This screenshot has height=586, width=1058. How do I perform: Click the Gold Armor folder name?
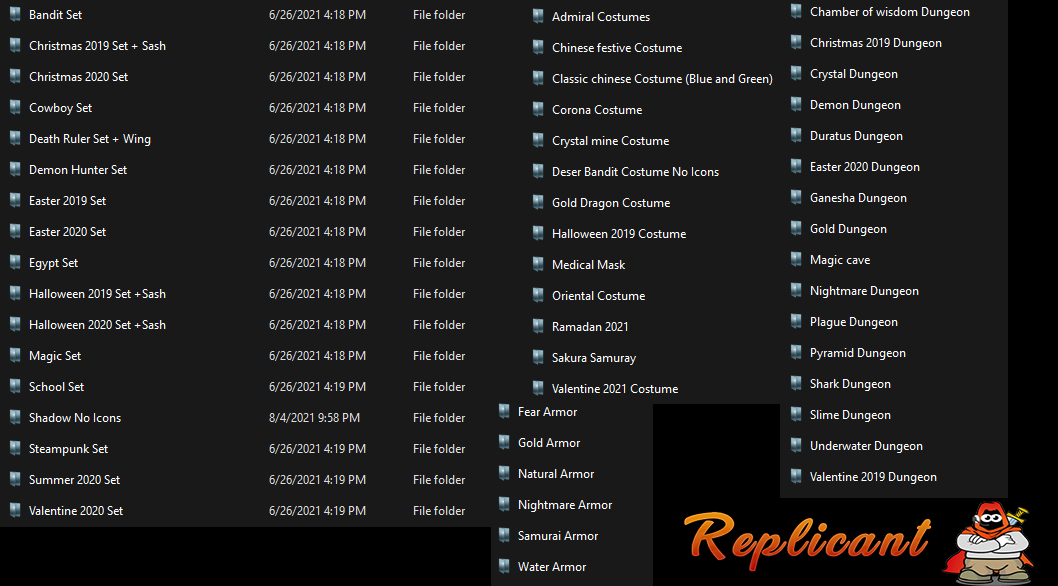click(549, 442)
